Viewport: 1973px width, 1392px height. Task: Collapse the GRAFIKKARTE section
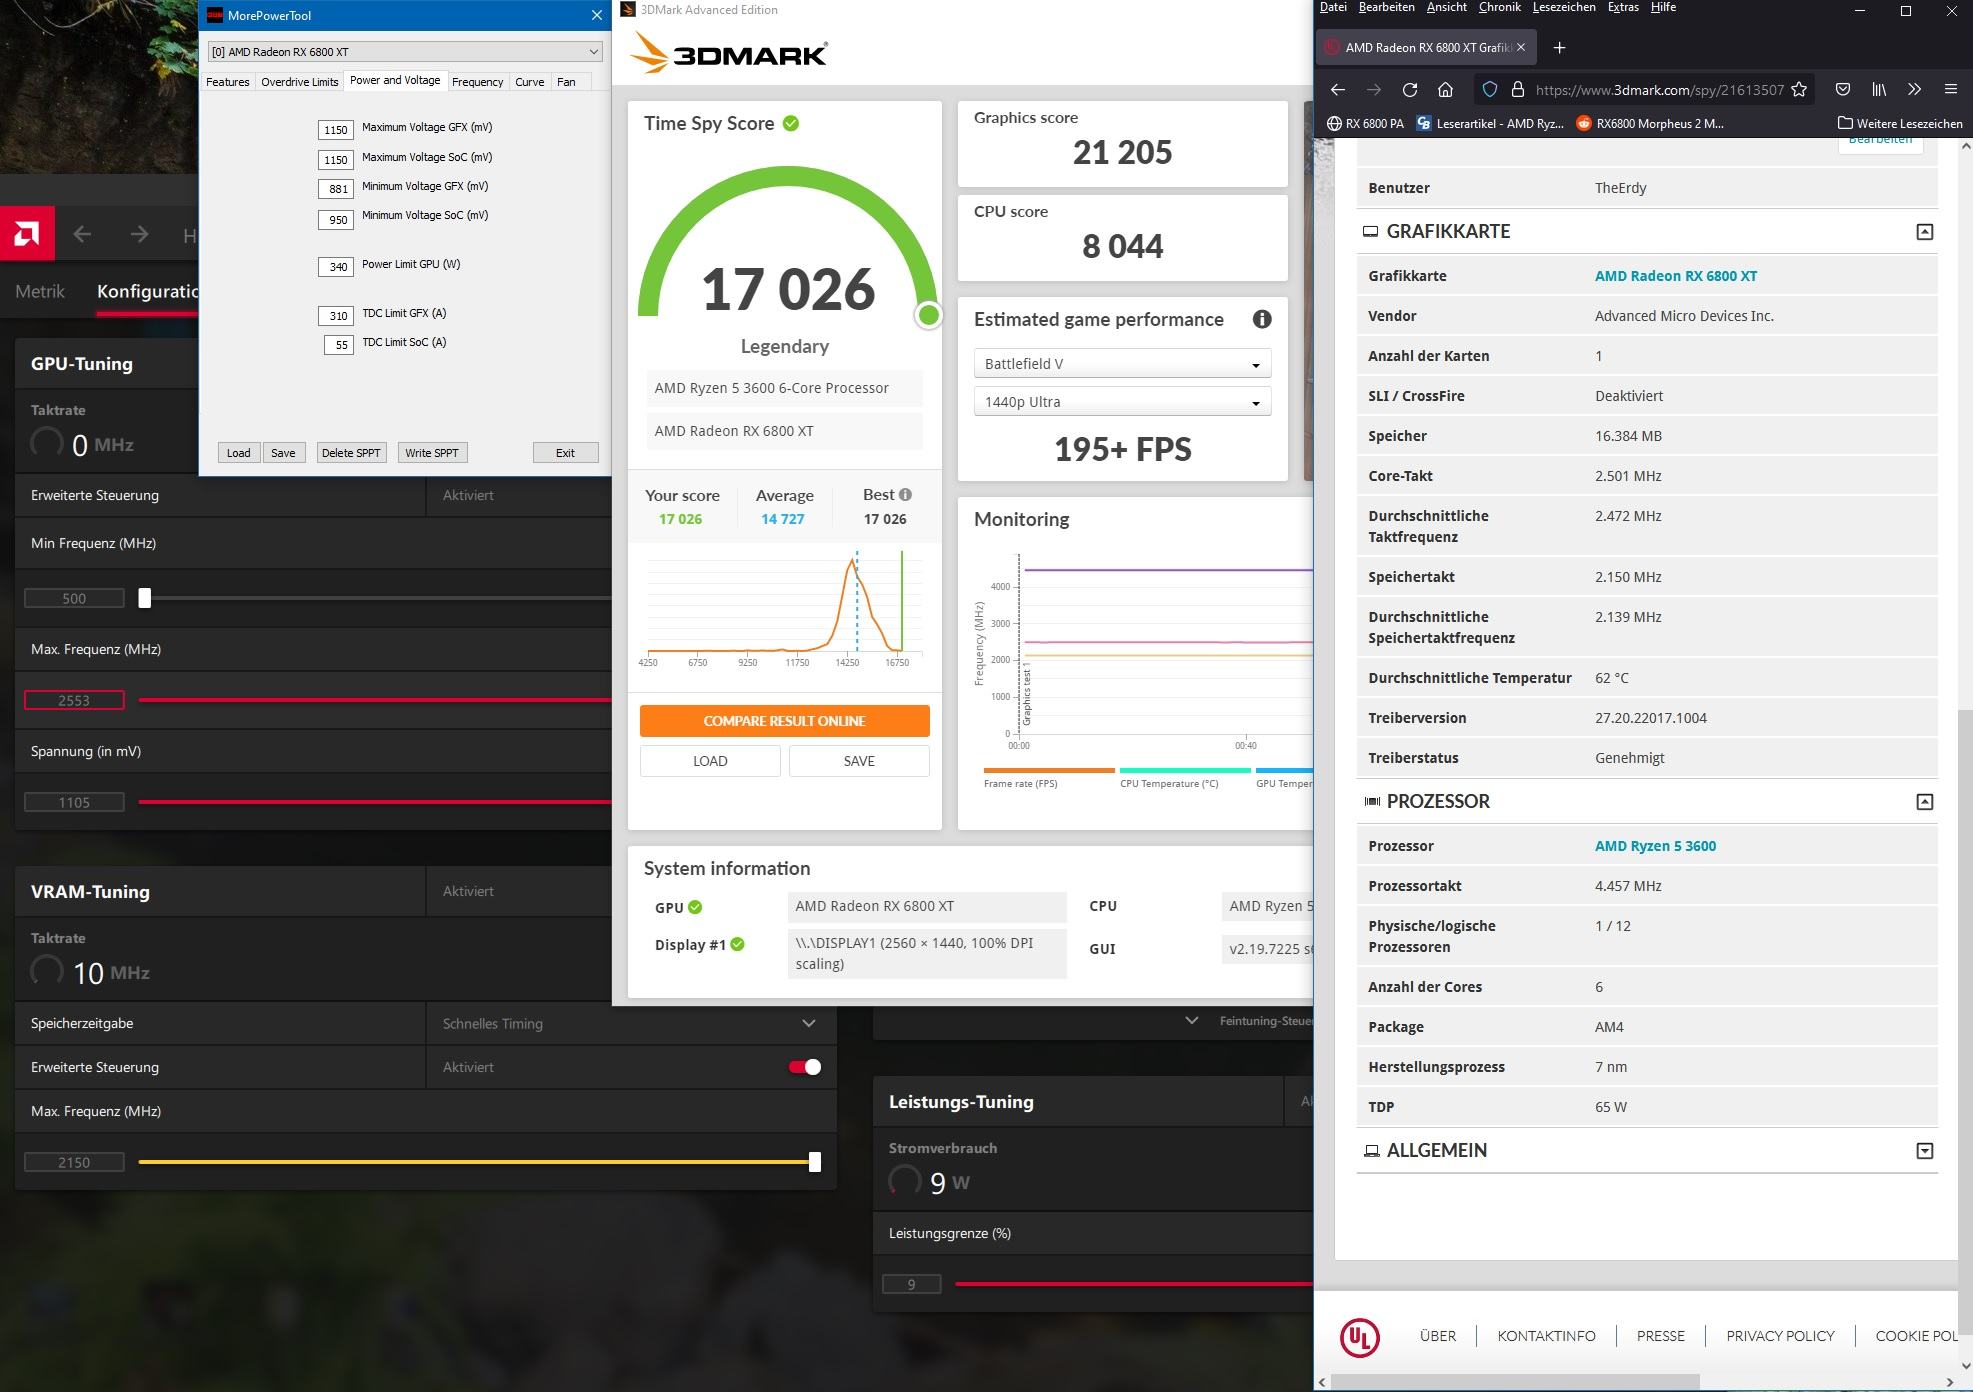pyautogui.click(x=1924, y=232)
